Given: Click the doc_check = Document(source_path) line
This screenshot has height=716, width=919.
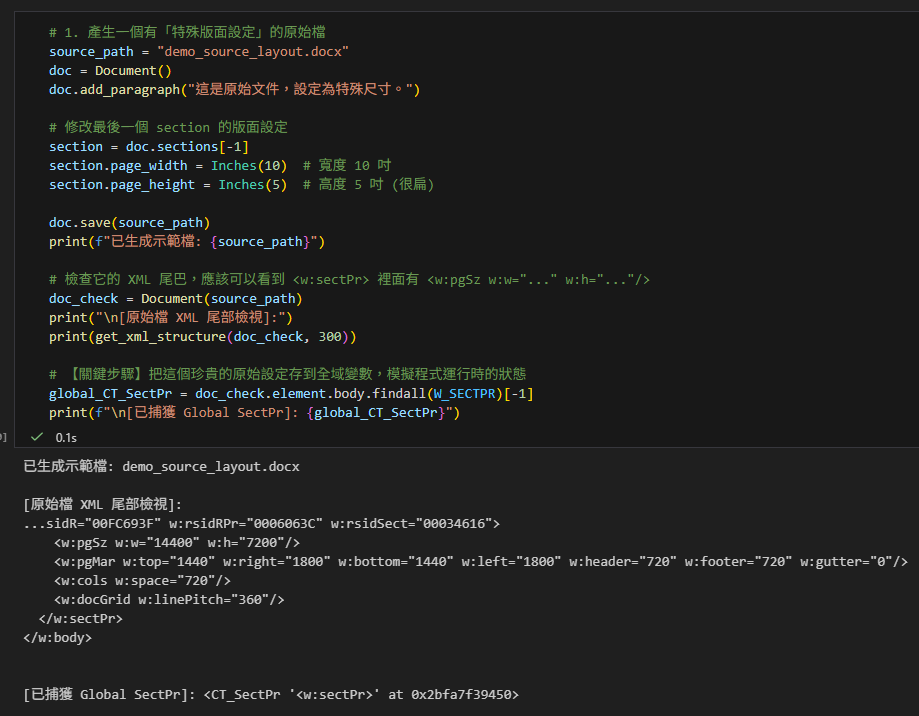Looking at the screenshot, I should [175, 298].
